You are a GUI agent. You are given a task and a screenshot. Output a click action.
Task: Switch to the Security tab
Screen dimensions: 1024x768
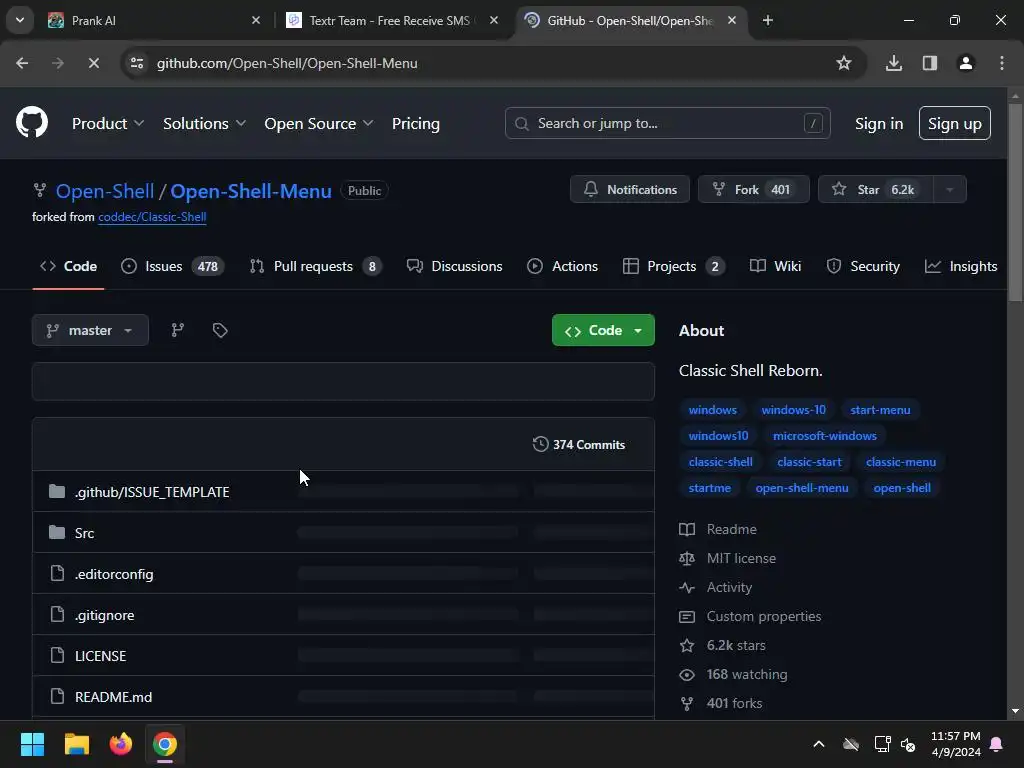[x=863, y=266]
